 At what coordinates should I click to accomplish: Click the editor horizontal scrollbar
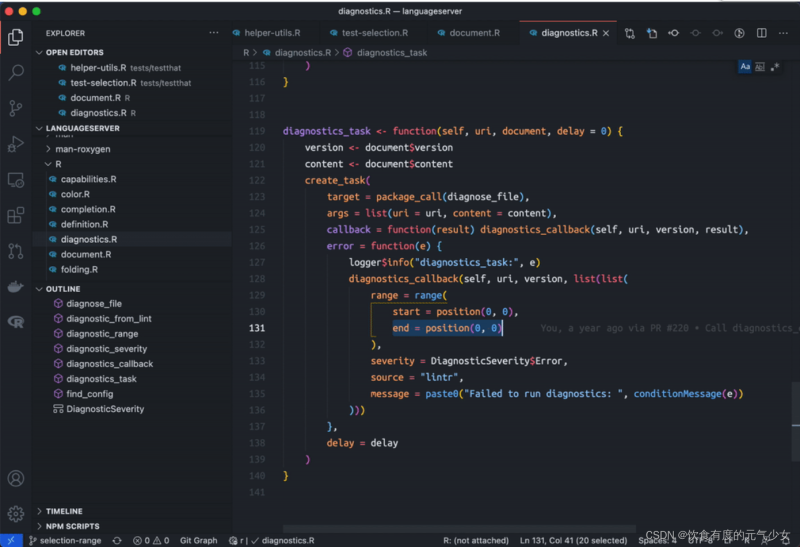click(459, 529)
